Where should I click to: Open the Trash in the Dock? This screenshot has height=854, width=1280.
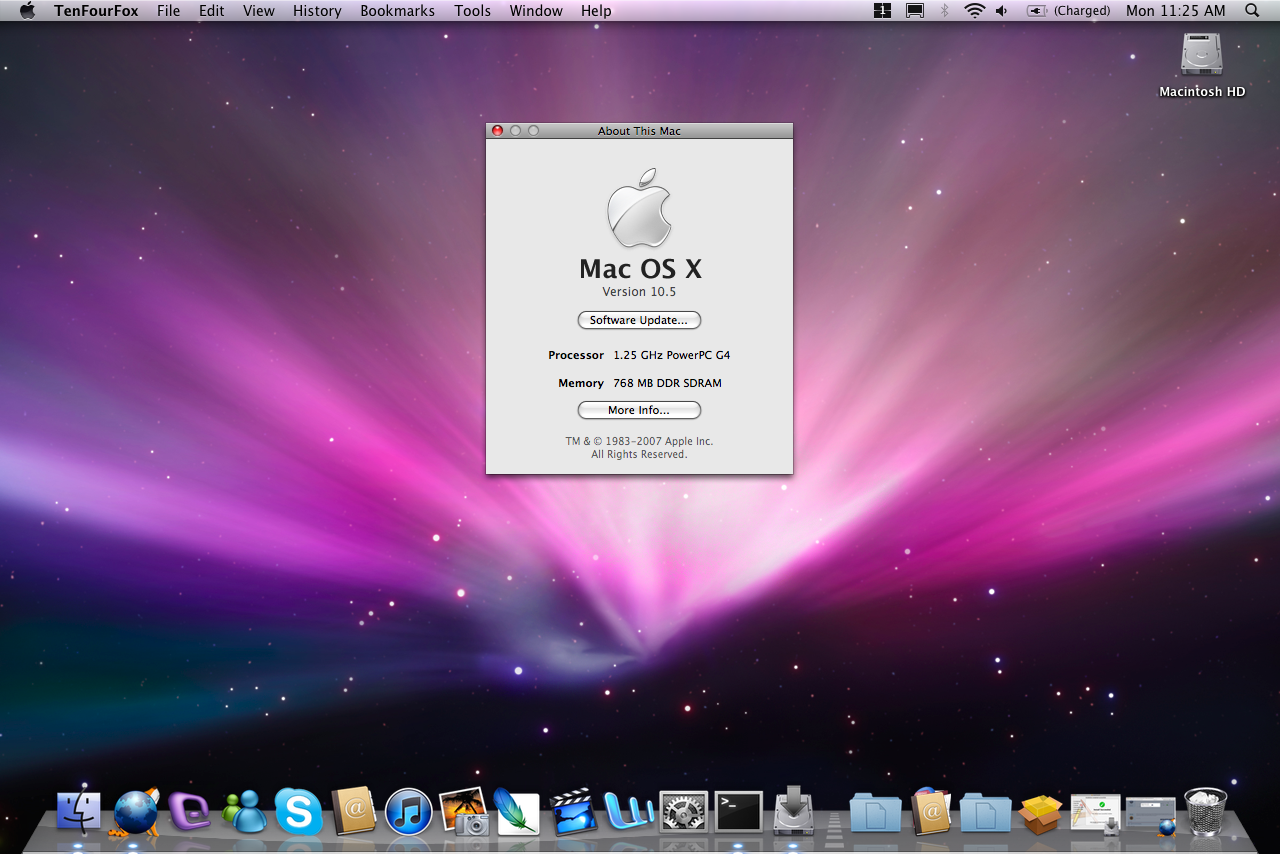coord(1206,811)
